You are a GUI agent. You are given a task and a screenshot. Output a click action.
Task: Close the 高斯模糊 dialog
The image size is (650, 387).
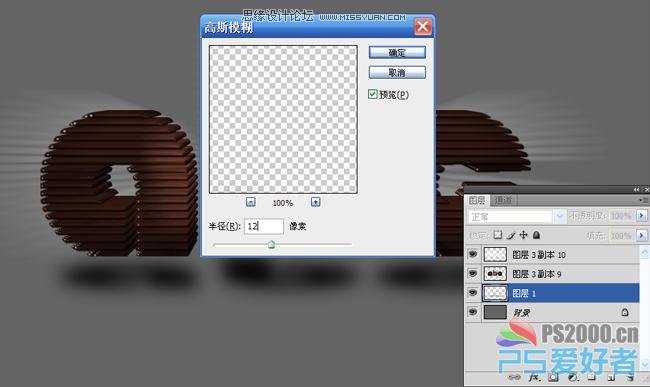tap(423, 27)
